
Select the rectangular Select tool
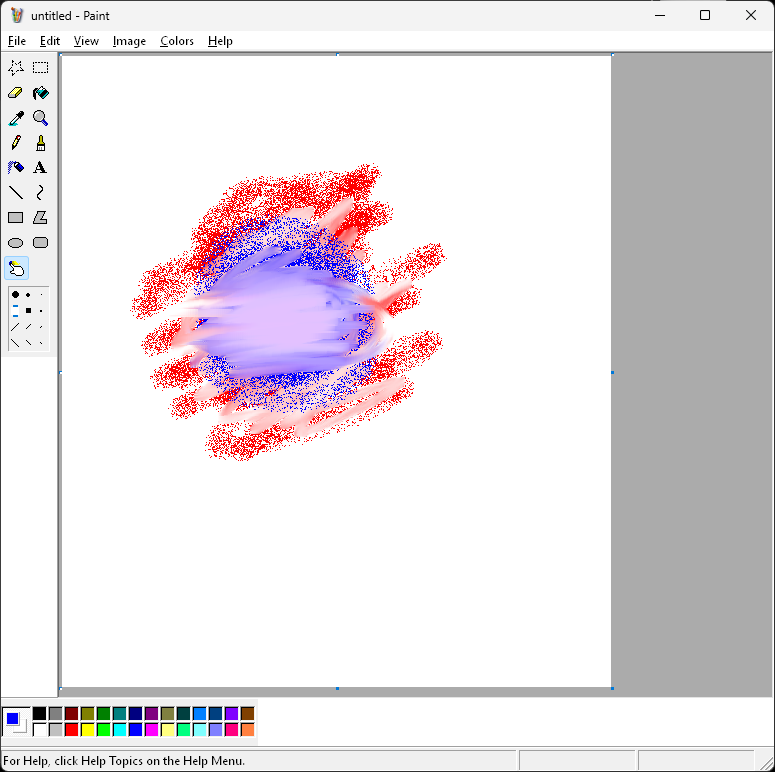coord(40,68)
